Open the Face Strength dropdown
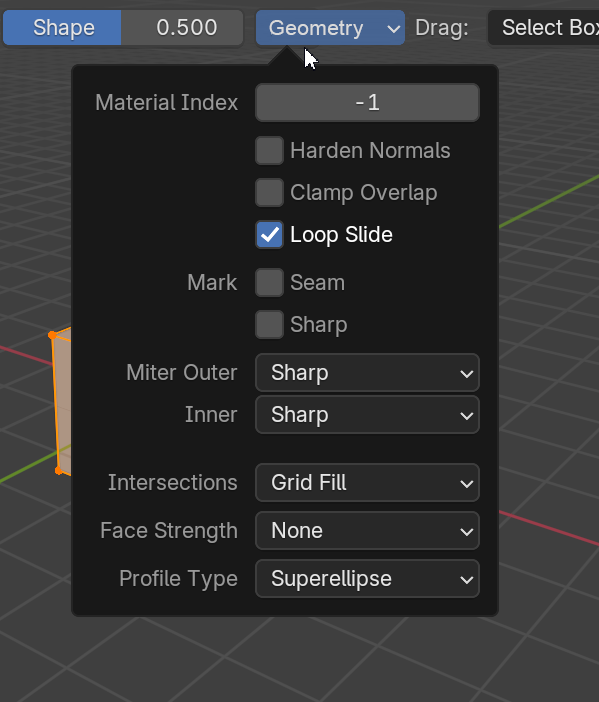Screen dimensions: 599x702 pyautogui.click(x=367, y=531)
